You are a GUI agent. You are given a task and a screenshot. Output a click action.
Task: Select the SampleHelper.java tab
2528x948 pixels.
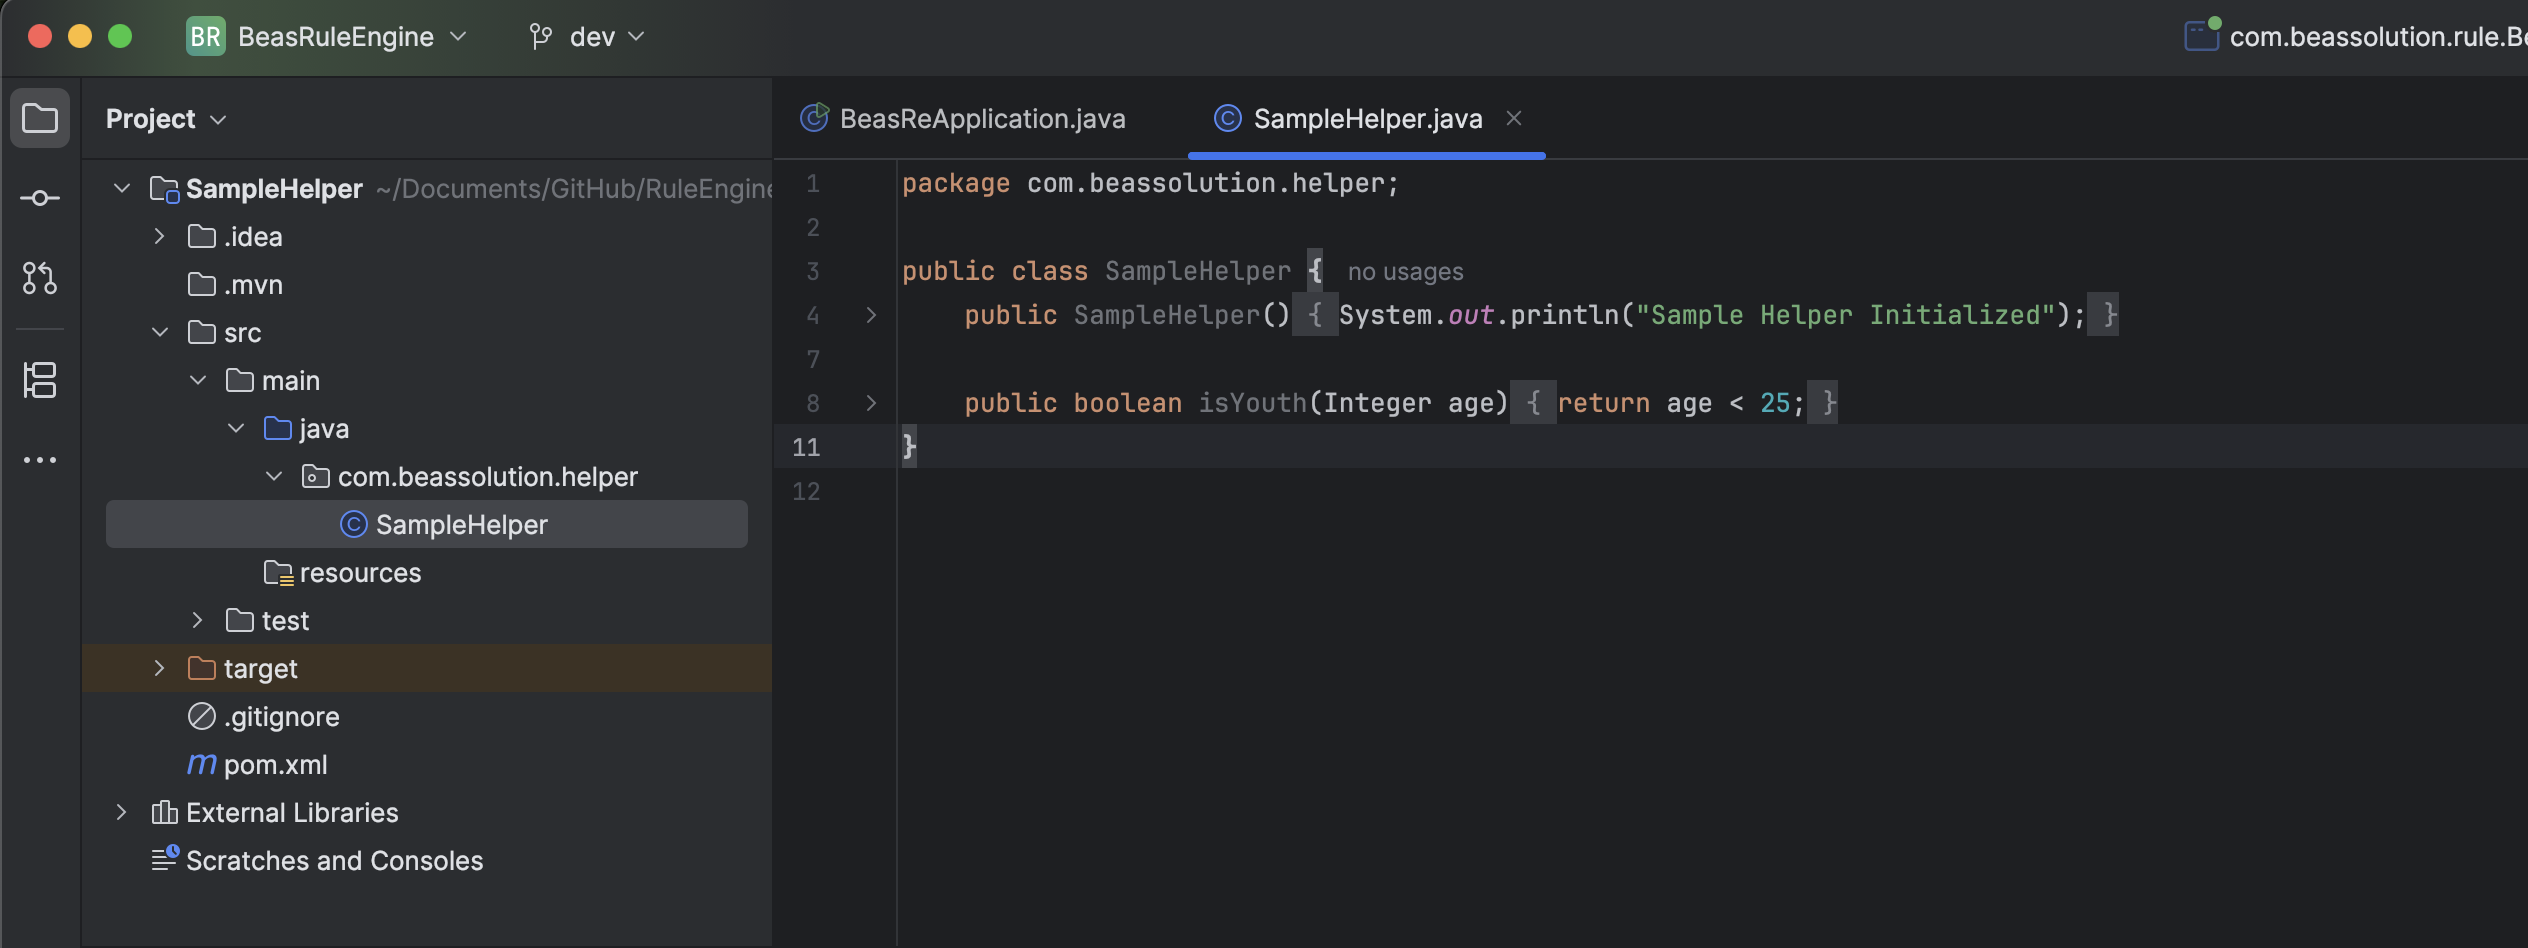pyautogui.click(x=1367, y=119)
